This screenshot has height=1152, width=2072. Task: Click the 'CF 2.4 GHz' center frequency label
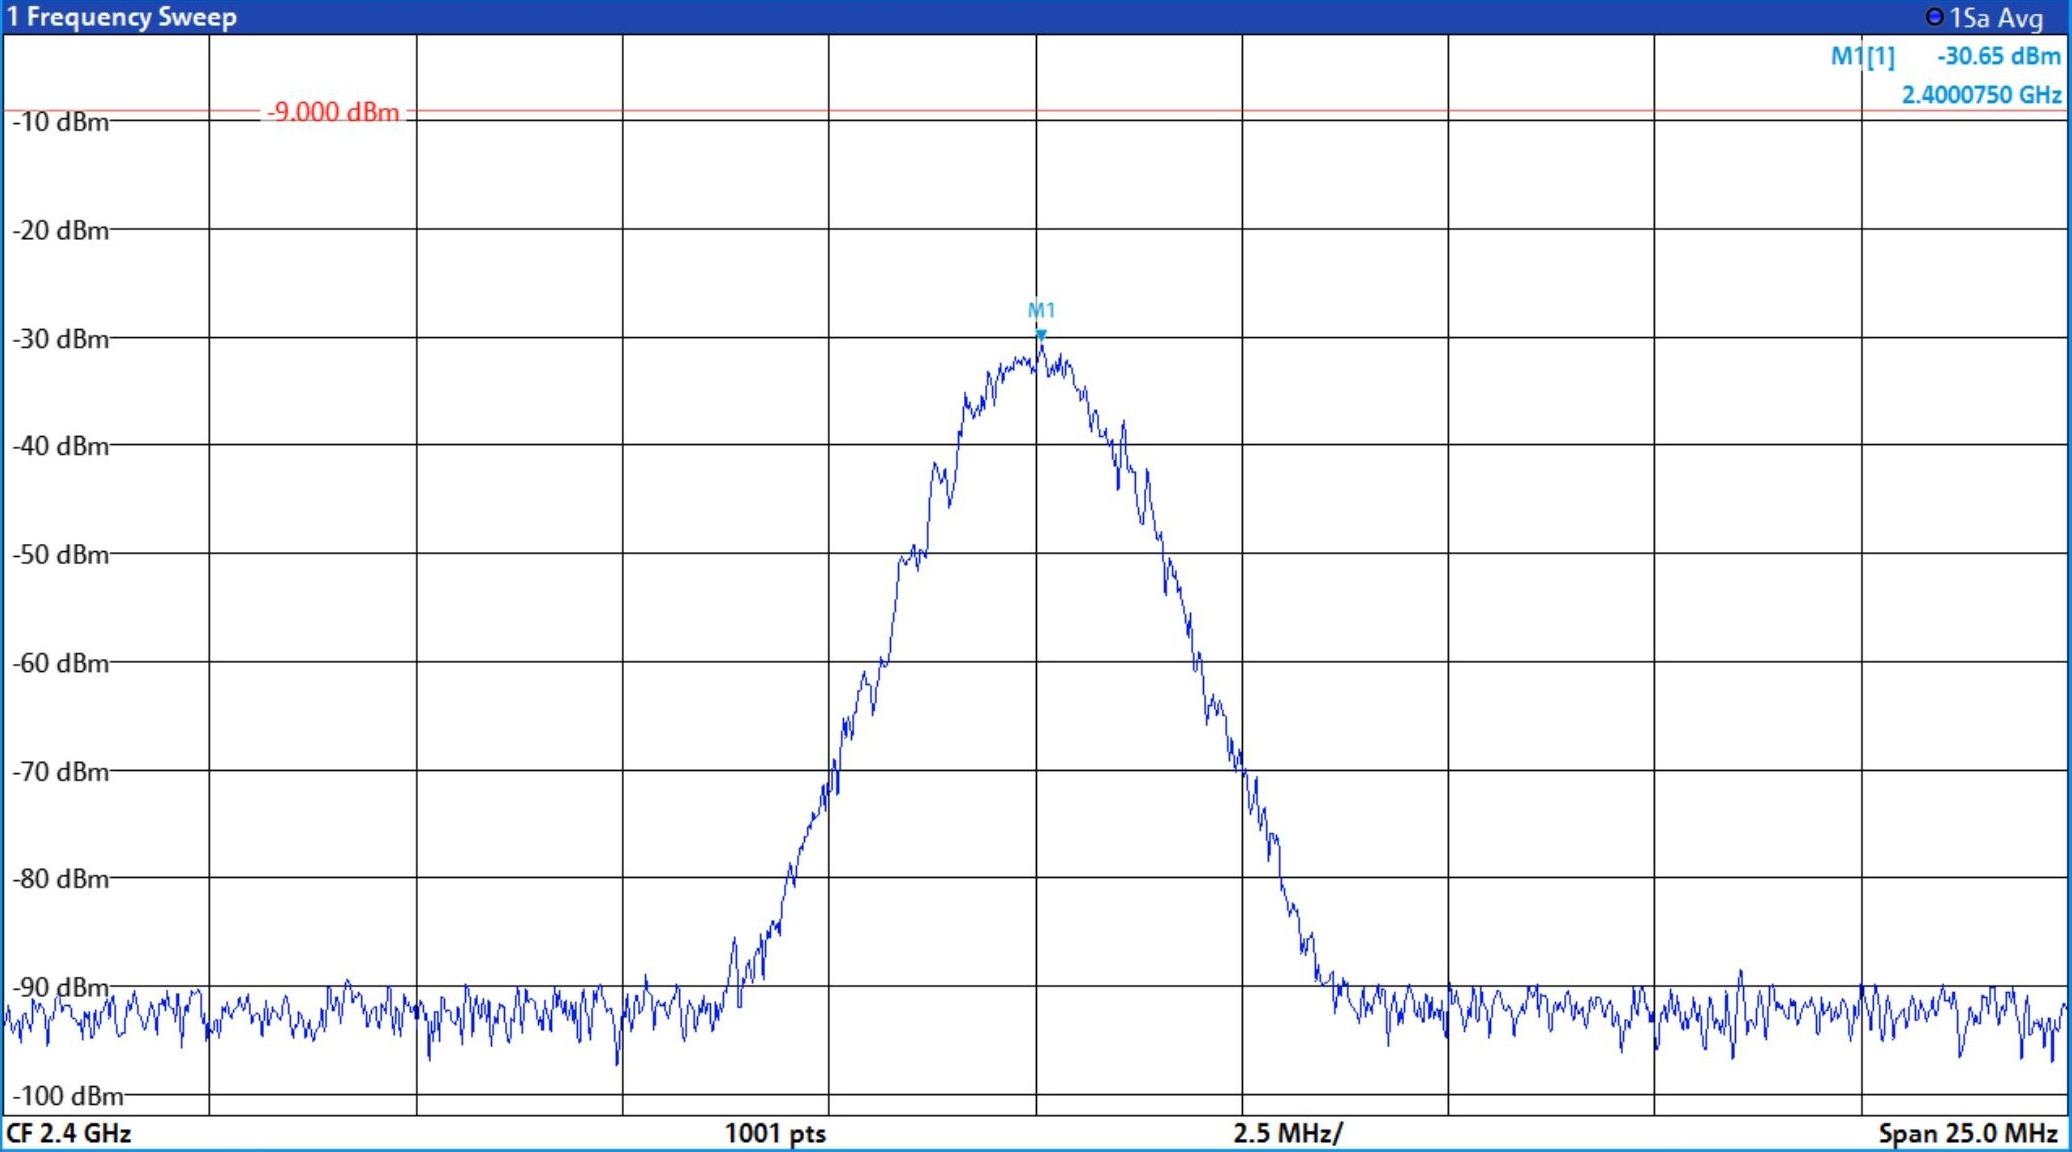click(69, 1133)
